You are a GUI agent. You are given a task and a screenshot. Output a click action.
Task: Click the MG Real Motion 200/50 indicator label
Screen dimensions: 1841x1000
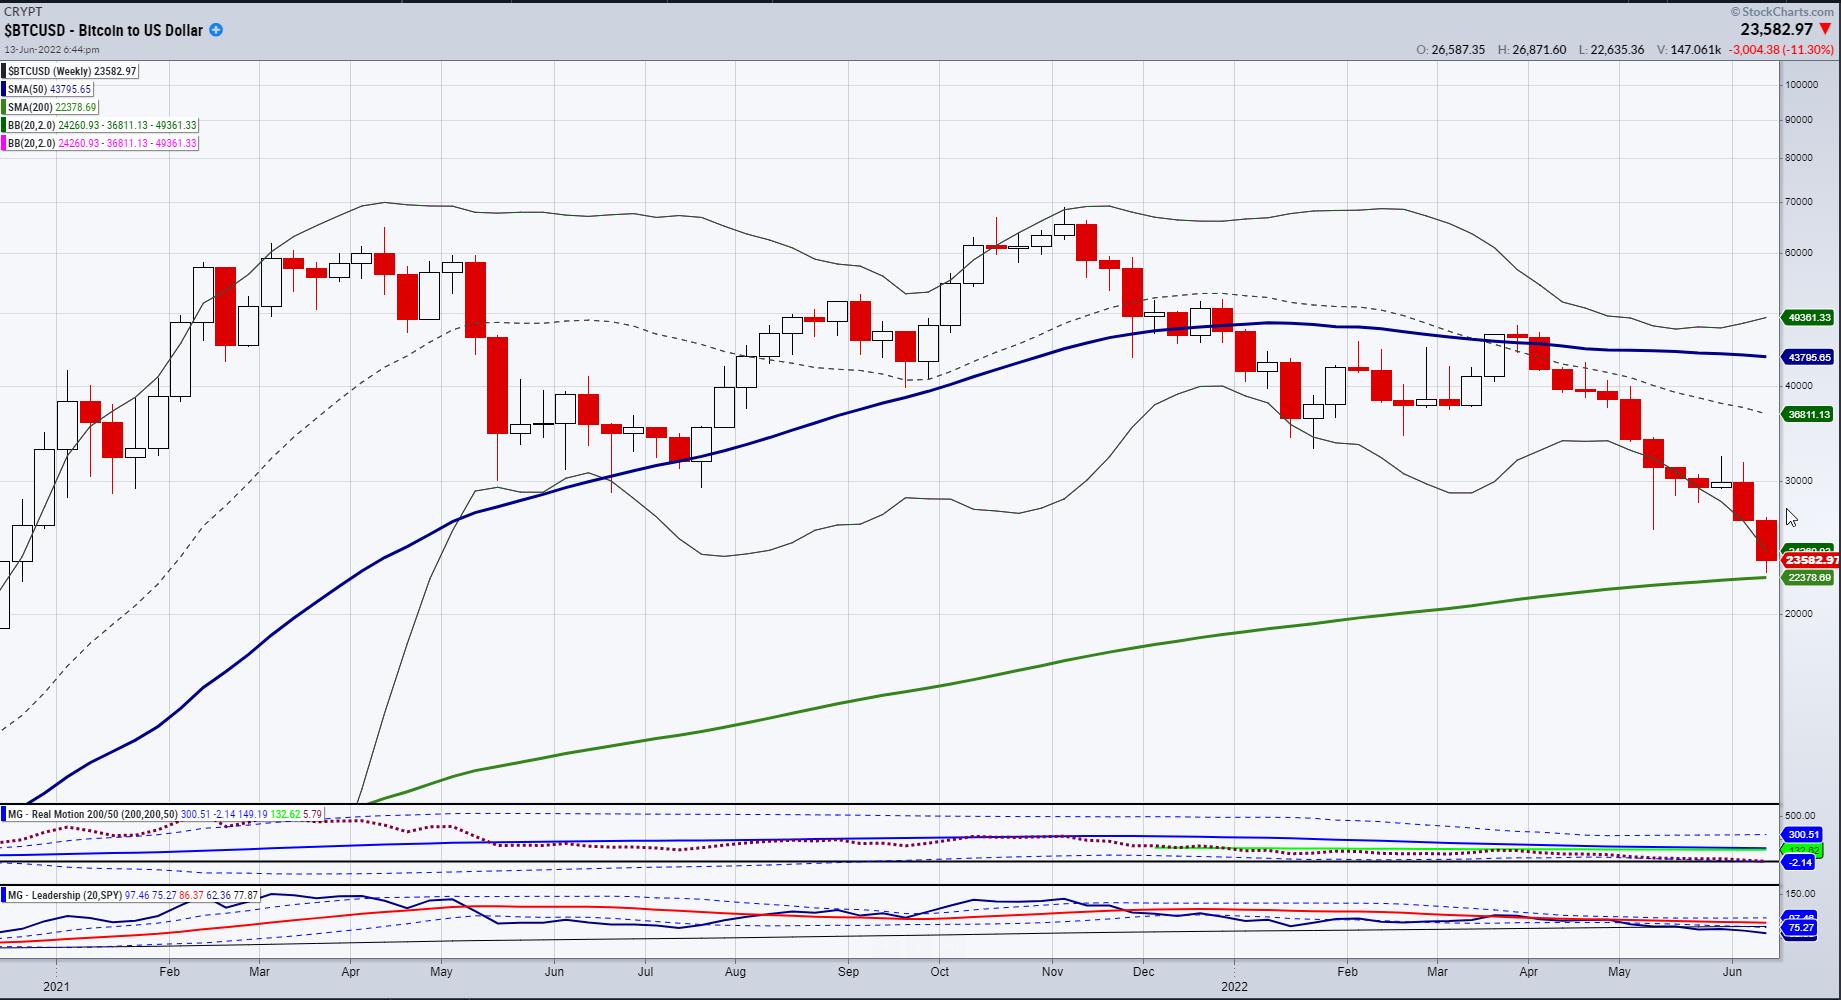[93, 814]
